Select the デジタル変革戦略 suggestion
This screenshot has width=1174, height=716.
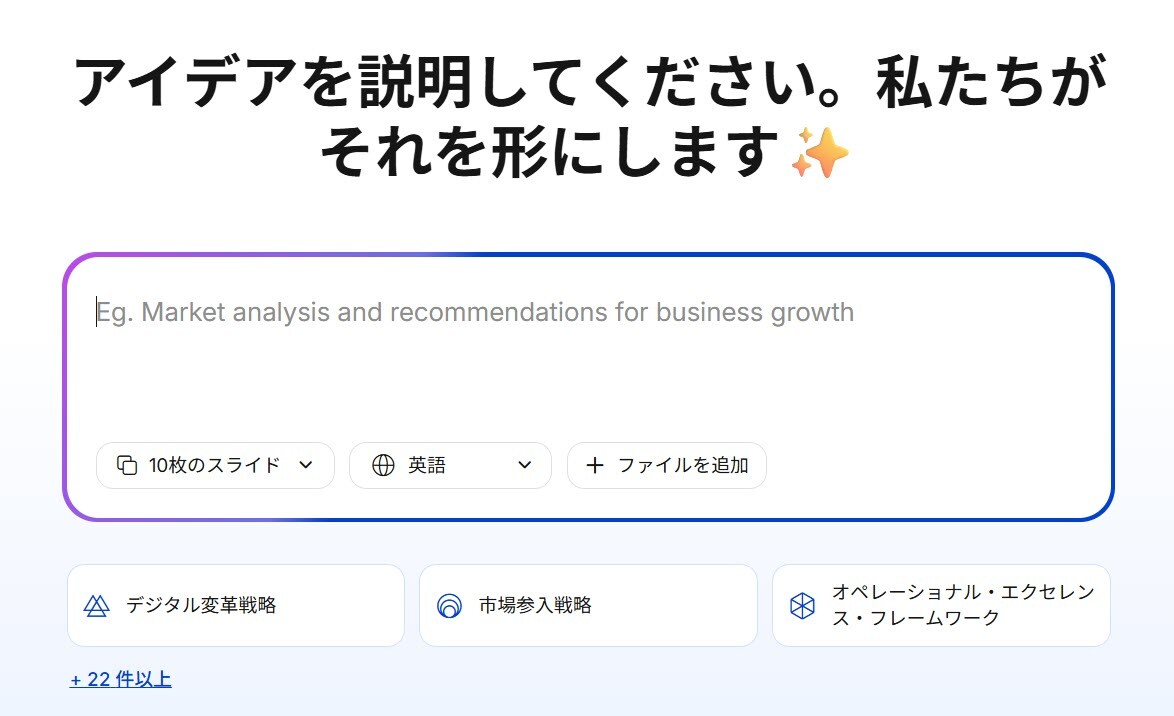point(236,605)
